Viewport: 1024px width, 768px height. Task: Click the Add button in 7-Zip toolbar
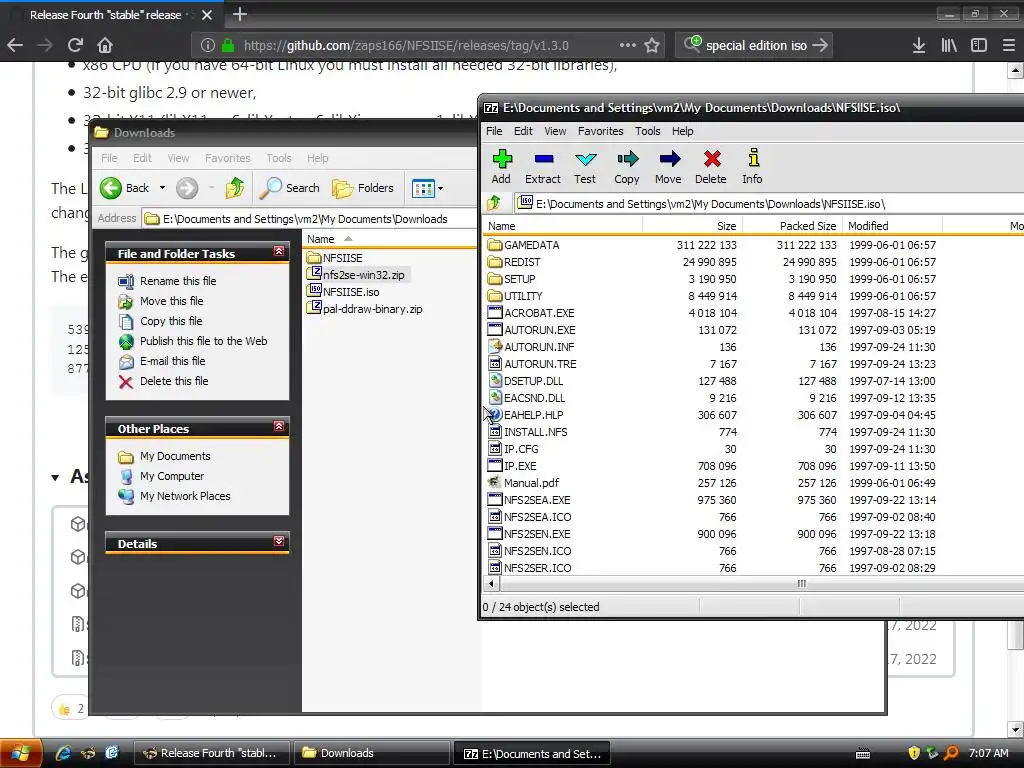click(501, 167)
